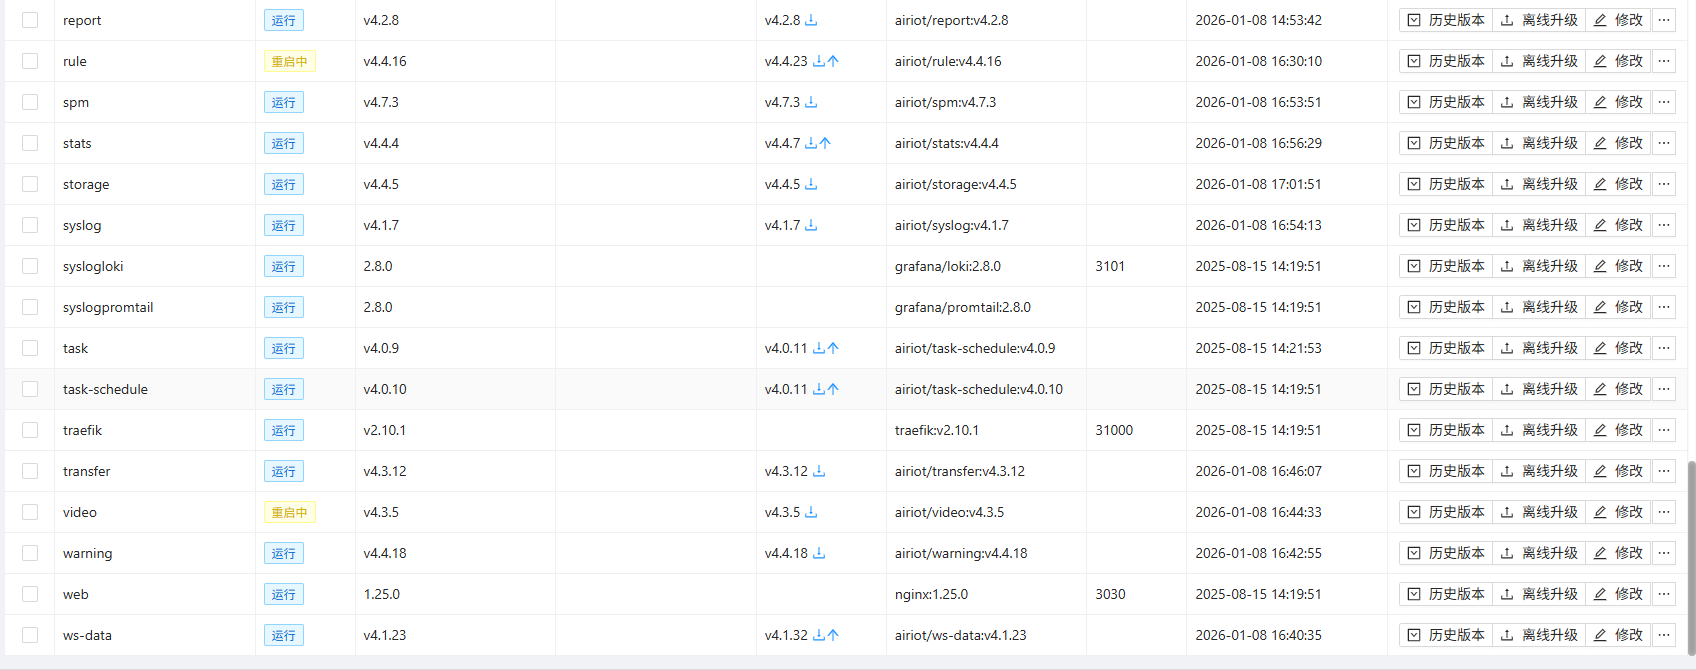Screen dimensions: 1696x670
Task: Click upgrade arrow icon next to rule v4.4.23
Action: tap(833, 61)
